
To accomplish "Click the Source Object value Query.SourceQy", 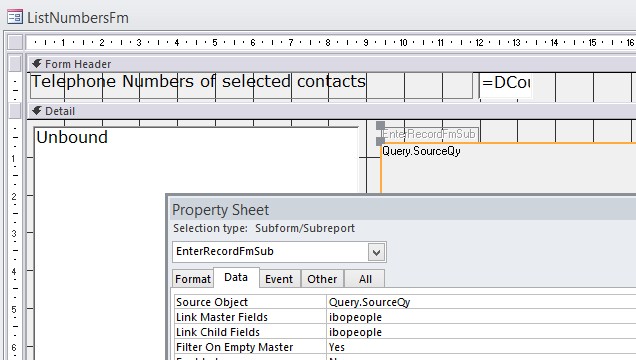I will 481,302.
